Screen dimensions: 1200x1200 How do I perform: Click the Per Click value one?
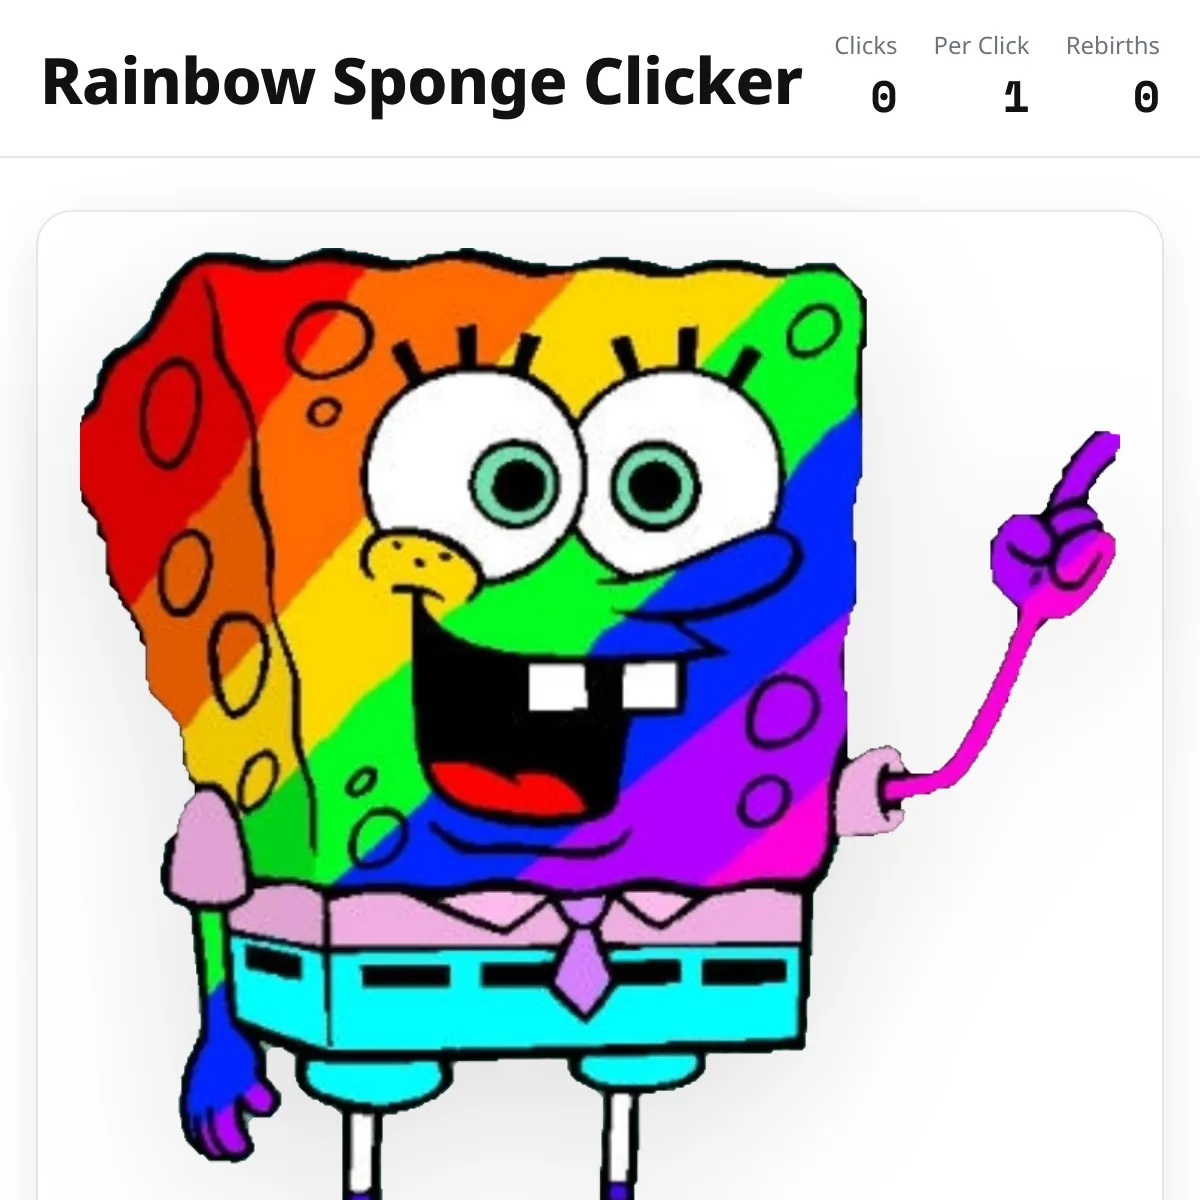[x=1015, y=98]
